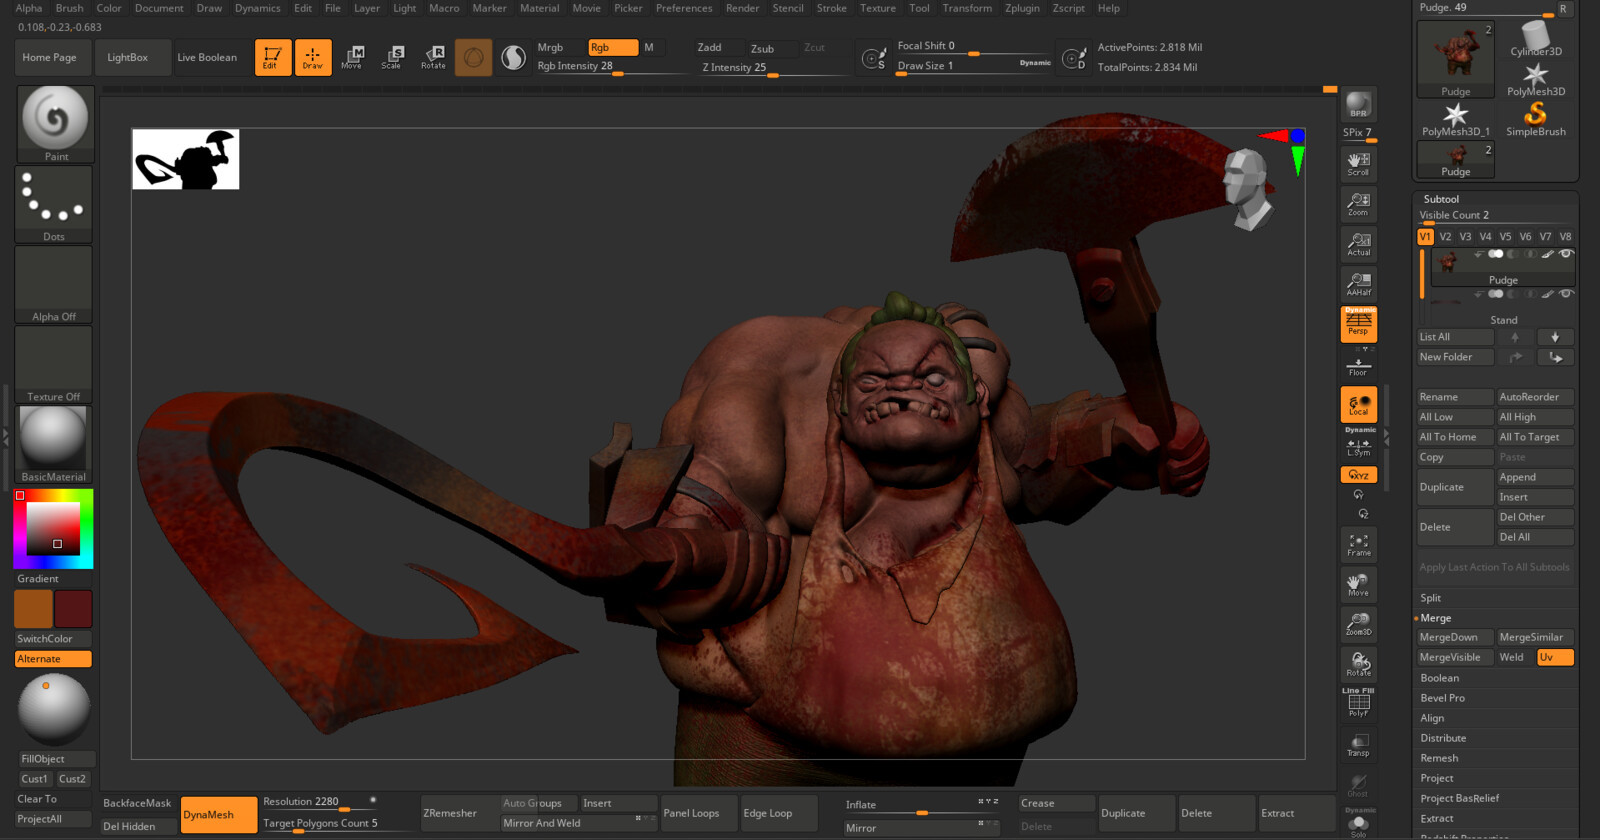This screenshot has height=840, width=1600.
Task: Open the Zplugin menu
Action: point(1022,8)
